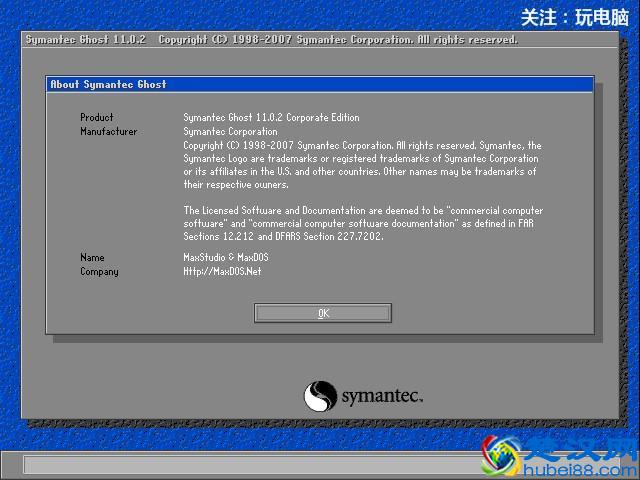Click the Symantec Corporation manufacturer value
The height and width of the screenshot is (480, 640).
[x=230, y=132]
